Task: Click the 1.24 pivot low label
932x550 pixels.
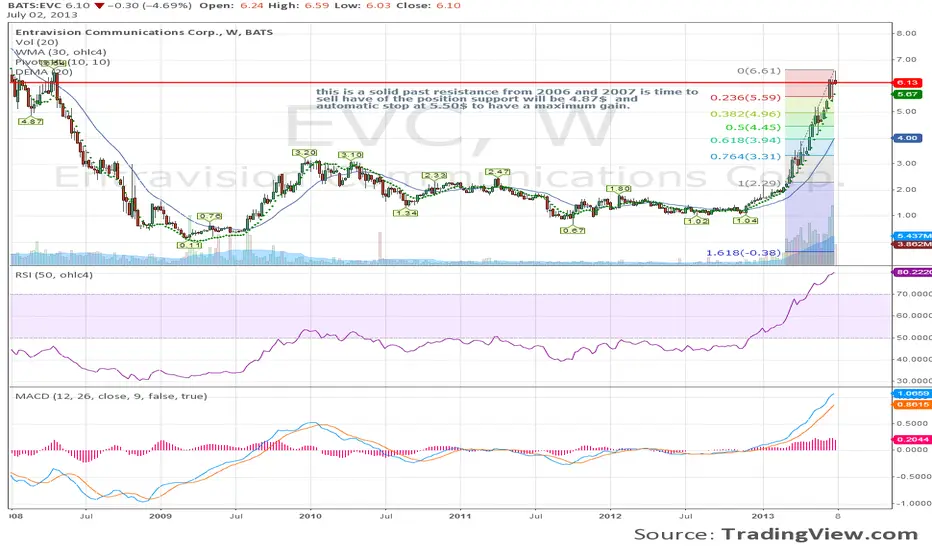Action: tap(406, 213)
